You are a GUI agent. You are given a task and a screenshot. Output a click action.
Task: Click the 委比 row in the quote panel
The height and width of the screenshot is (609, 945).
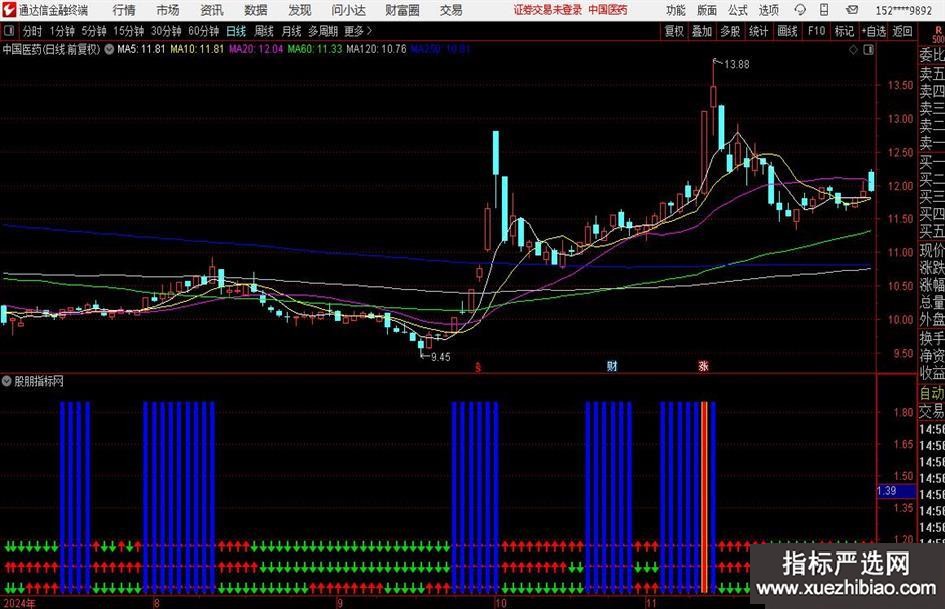[932, 55]
